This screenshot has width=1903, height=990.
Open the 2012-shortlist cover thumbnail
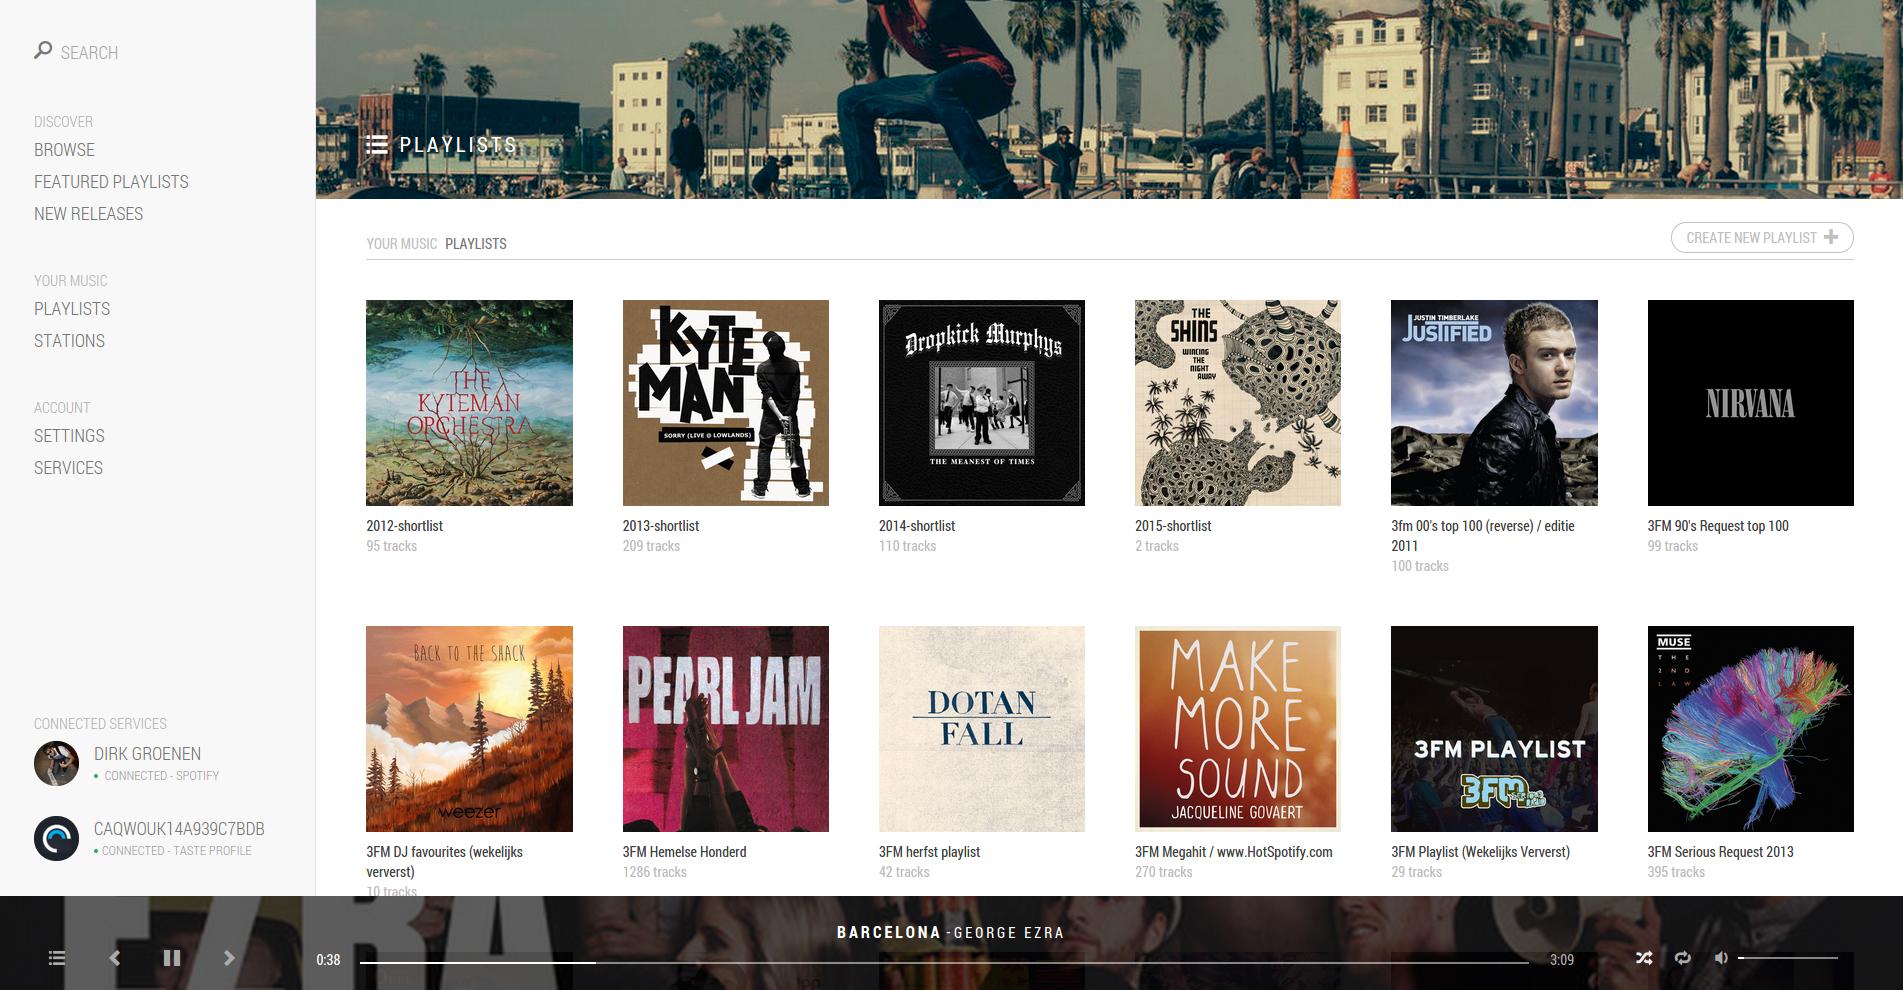click(469, 403)
